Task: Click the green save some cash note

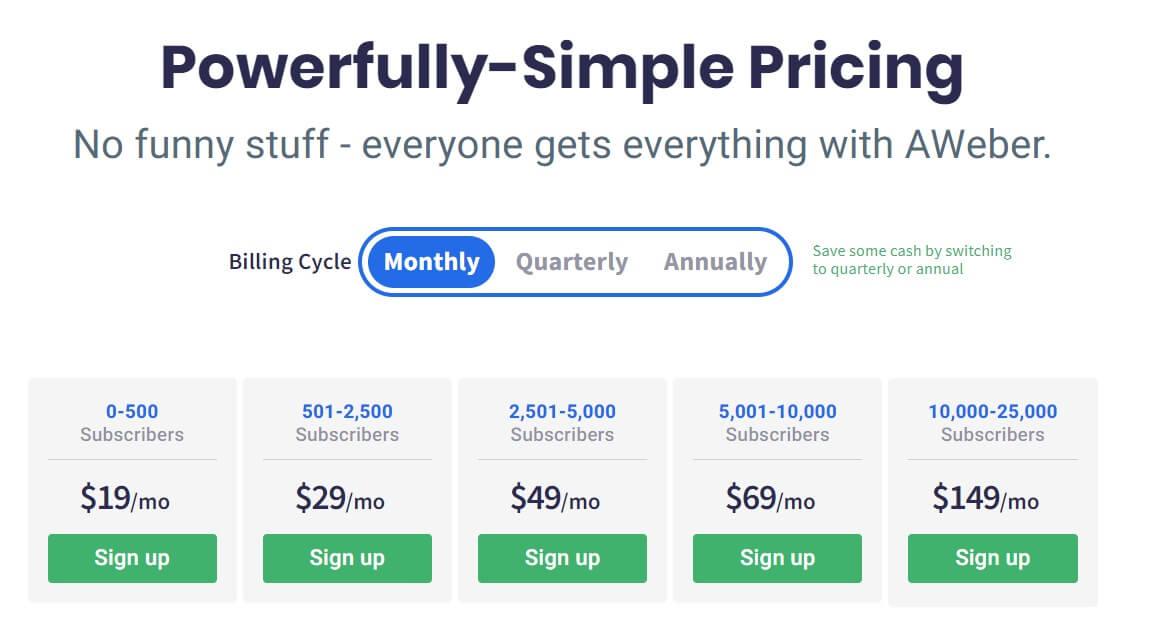Action: [x=911, y=260]
